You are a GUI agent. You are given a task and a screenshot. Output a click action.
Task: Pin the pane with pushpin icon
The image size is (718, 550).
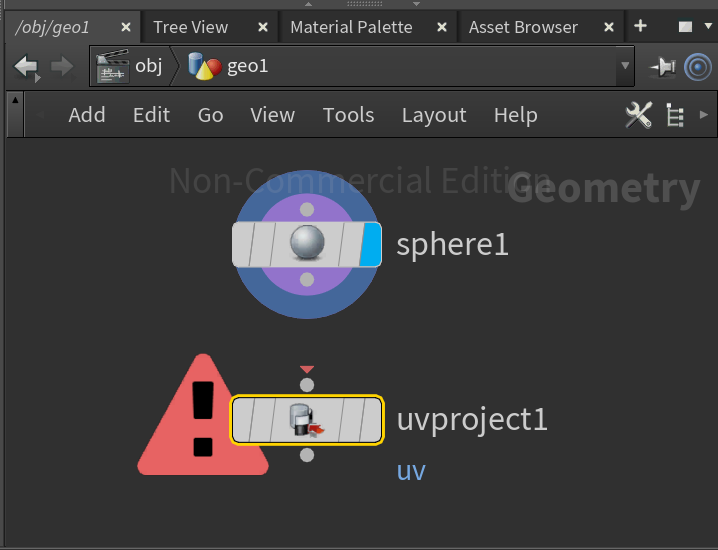click(663, 67)
